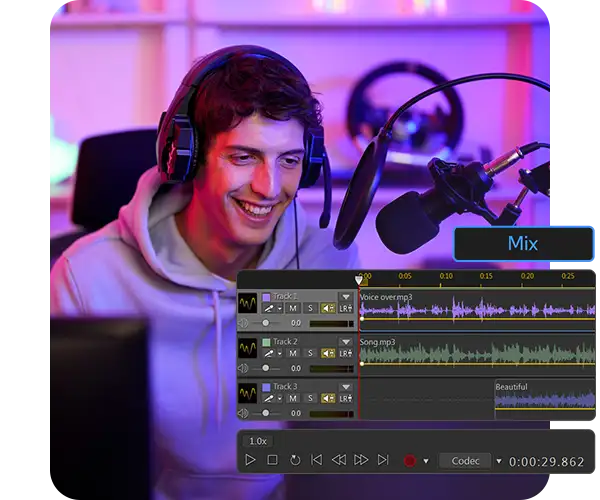Click 0:20 on timeline ruler
Viewport: 600px width, 500px height.
point(527,276)
